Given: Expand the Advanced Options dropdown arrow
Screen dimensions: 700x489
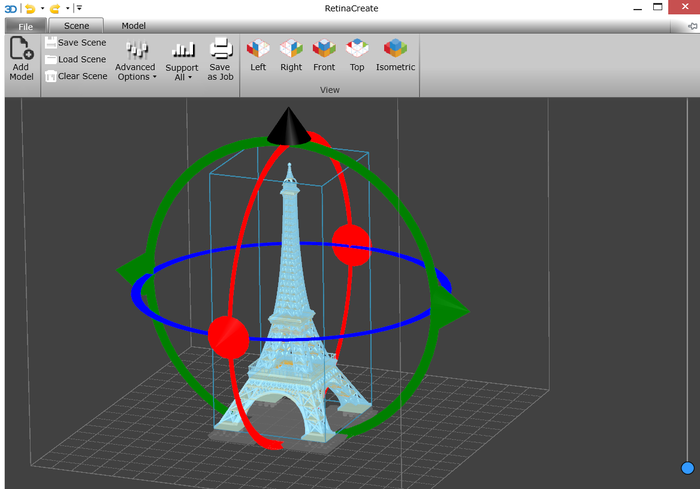Looking at the screenshot, I should coord(154,77).
